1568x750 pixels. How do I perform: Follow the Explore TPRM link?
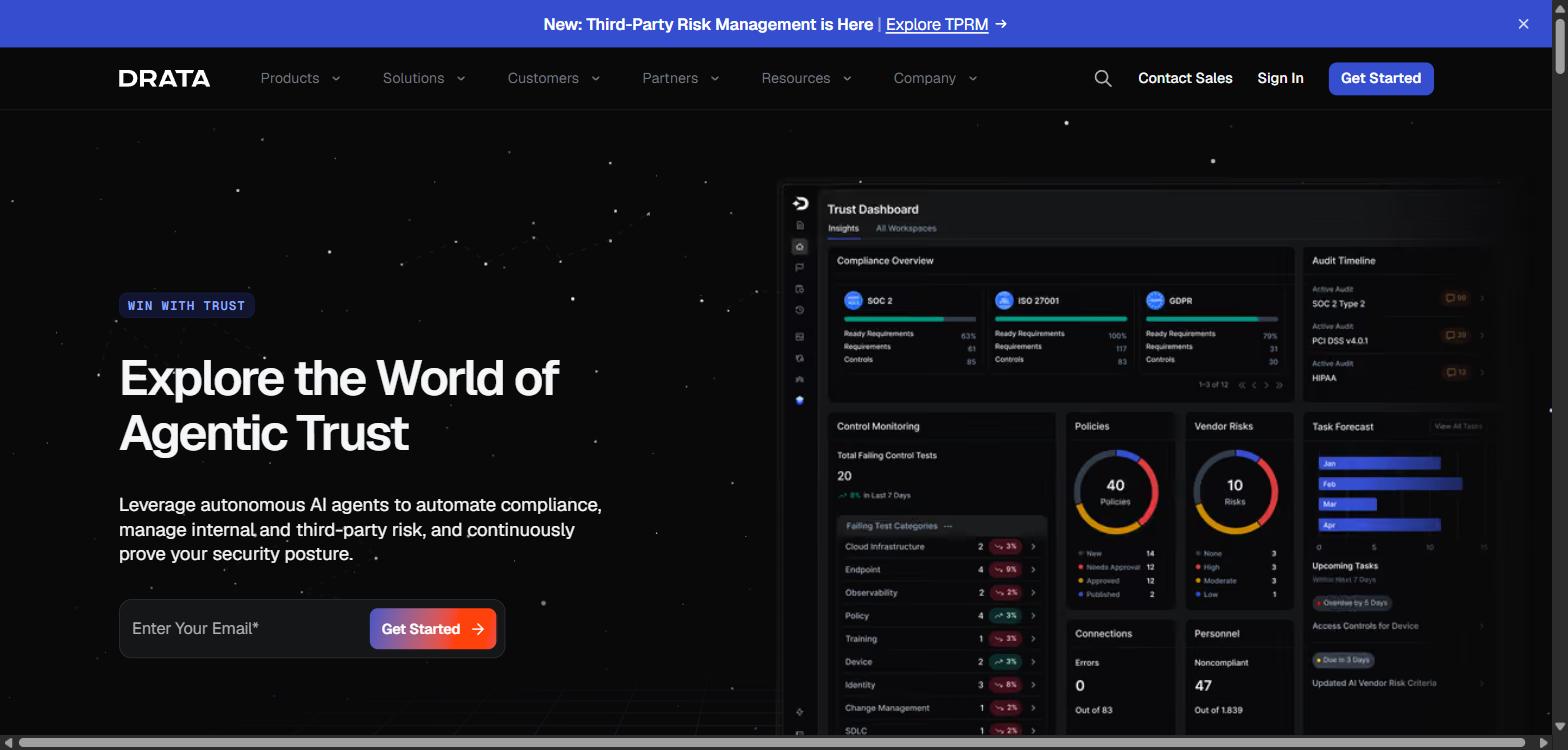click(937, 24)
